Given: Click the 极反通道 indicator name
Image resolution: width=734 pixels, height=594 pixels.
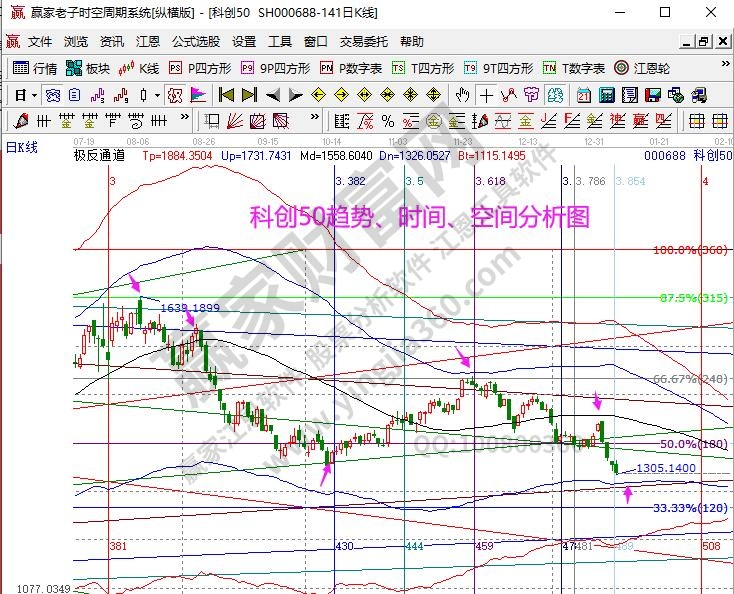Looking at the screenshot, I should (99, 156).
